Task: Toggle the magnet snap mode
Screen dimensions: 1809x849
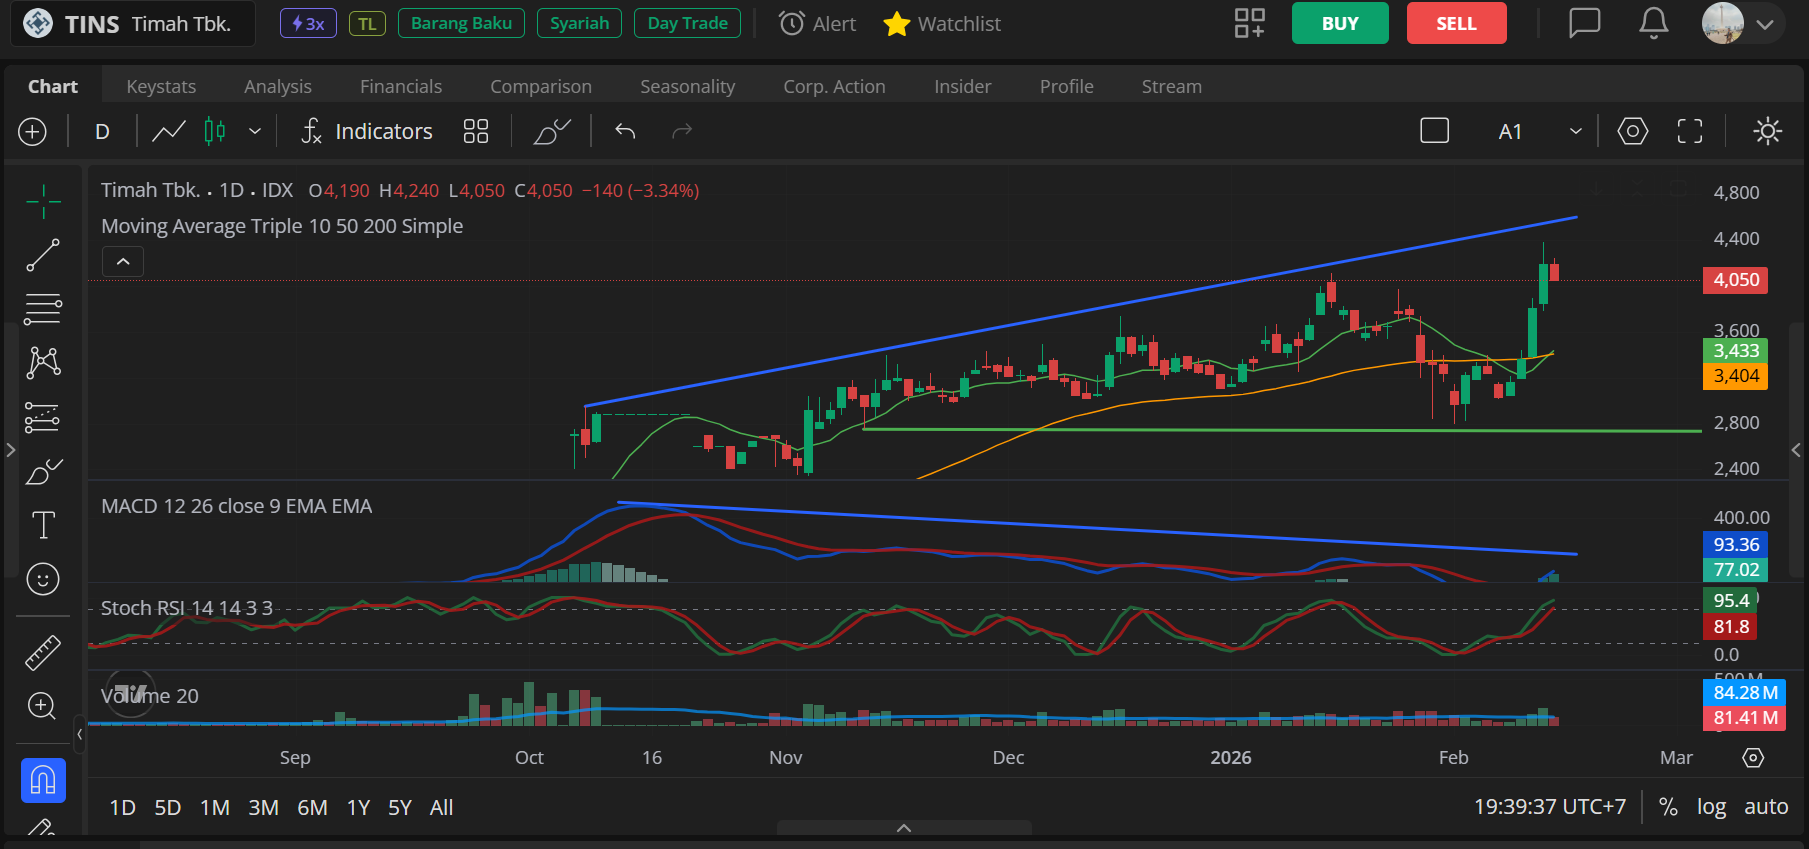Action: pos(43,780)
